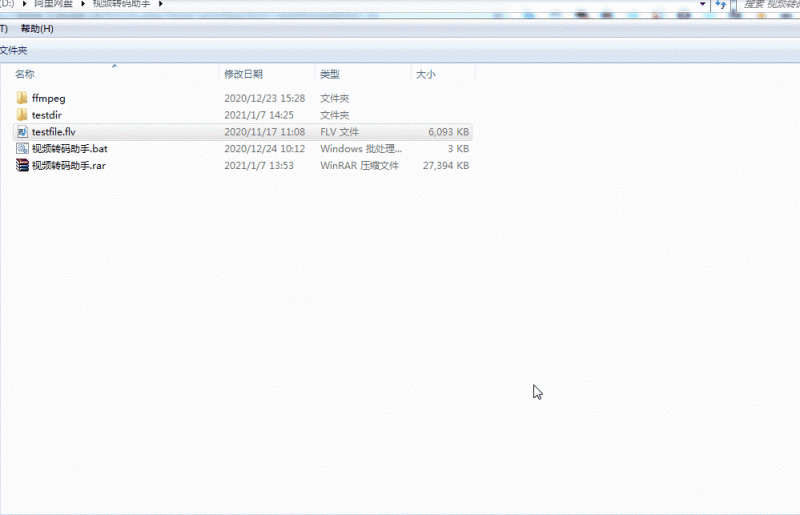
Task: Open the partially visible (T) tools menu
Action: (4, 28)
